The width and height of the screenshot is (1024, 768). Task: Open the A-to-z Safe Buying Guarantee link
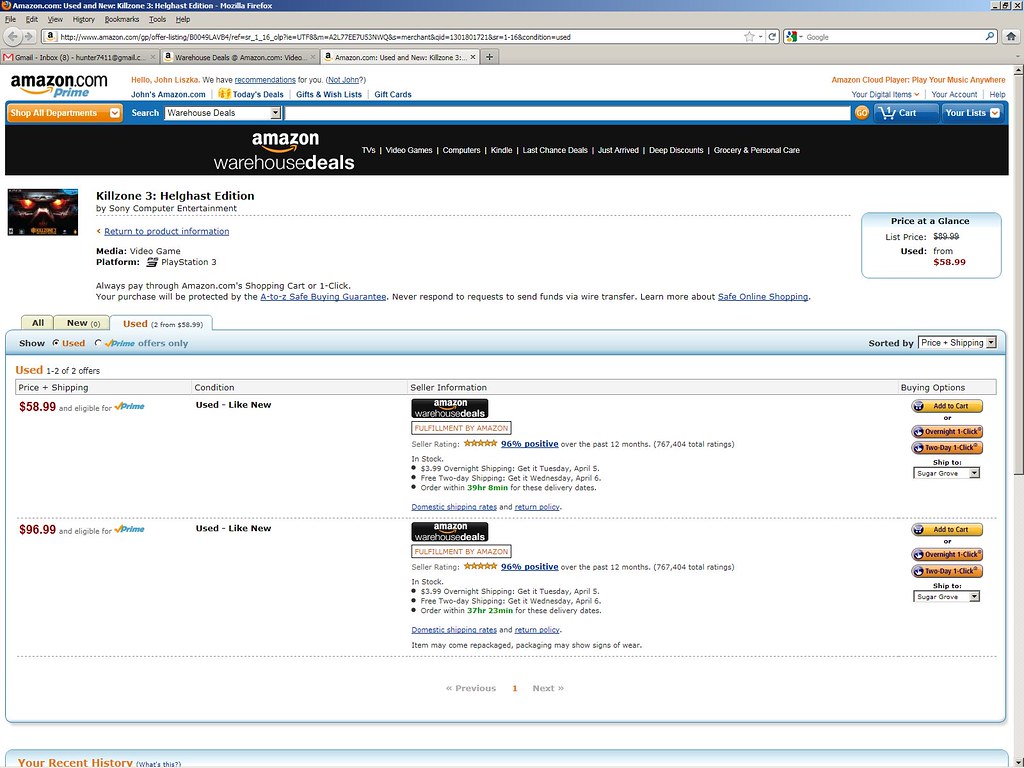coord(323,296)
